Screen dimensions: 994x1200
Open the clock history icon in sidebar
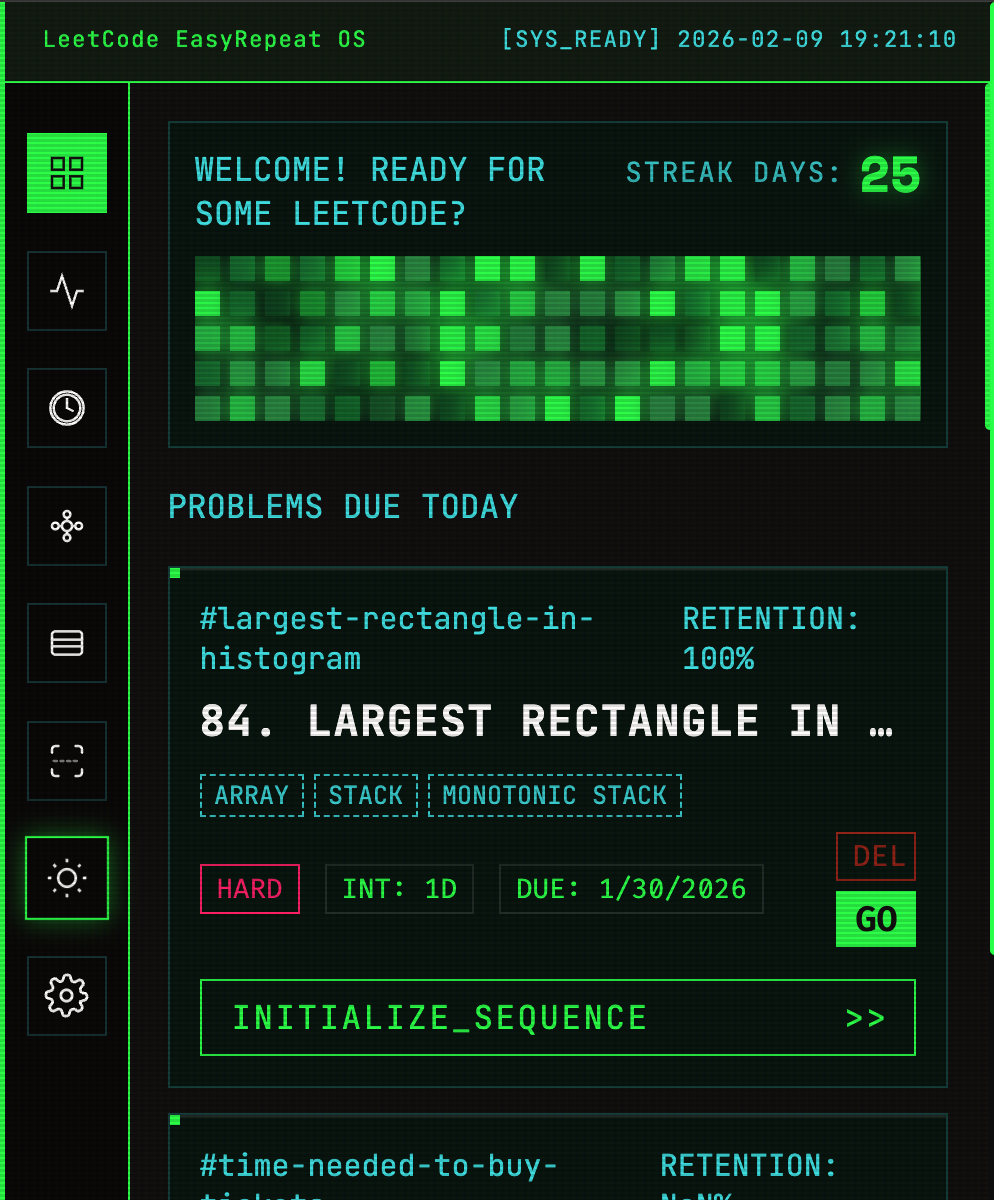(x=67, y=408)
